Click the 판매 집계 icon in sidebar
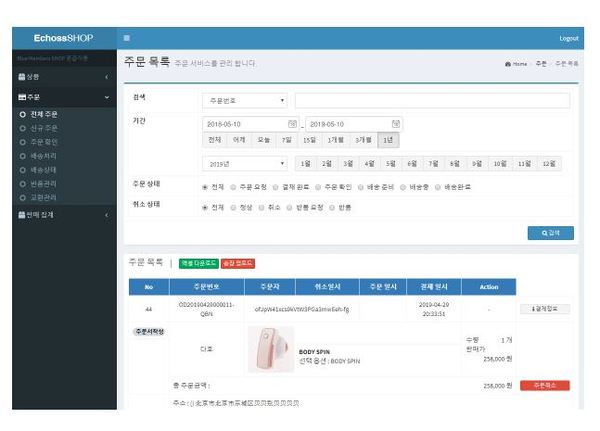 click(22, 215)
